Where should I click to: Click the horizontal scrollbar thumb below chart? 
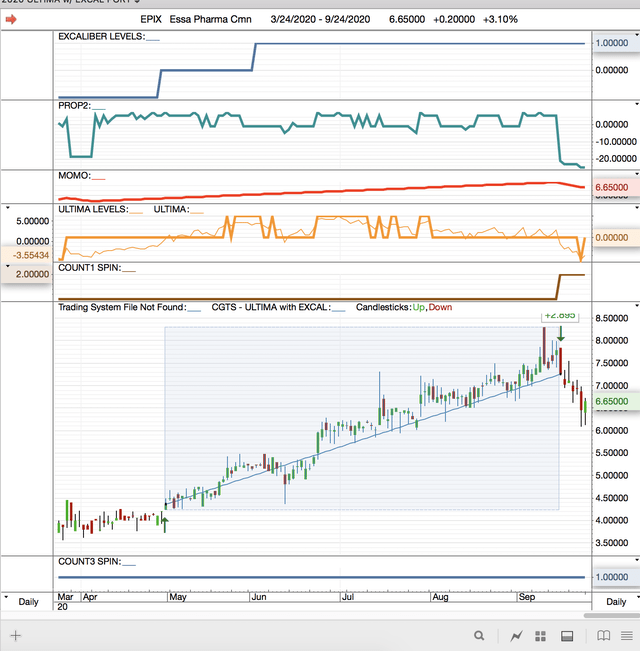(x=611, y=615)
